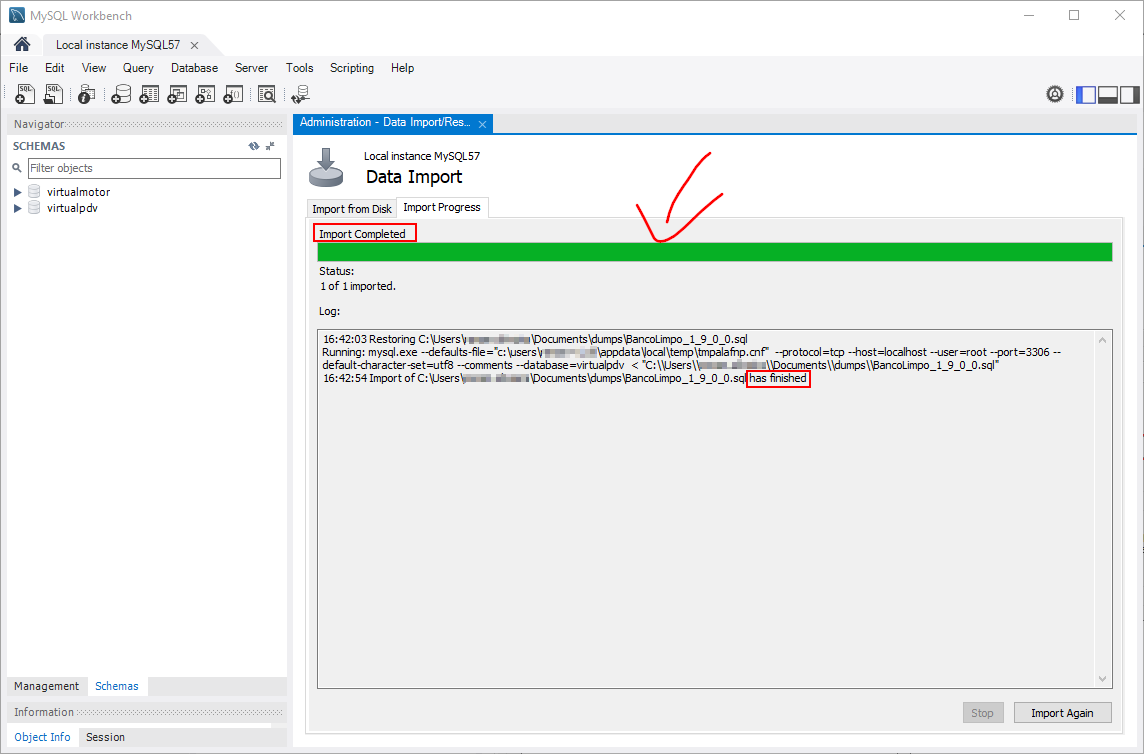Select the virtualpdv schema name
1144x754 pixels.
[72, 208]
